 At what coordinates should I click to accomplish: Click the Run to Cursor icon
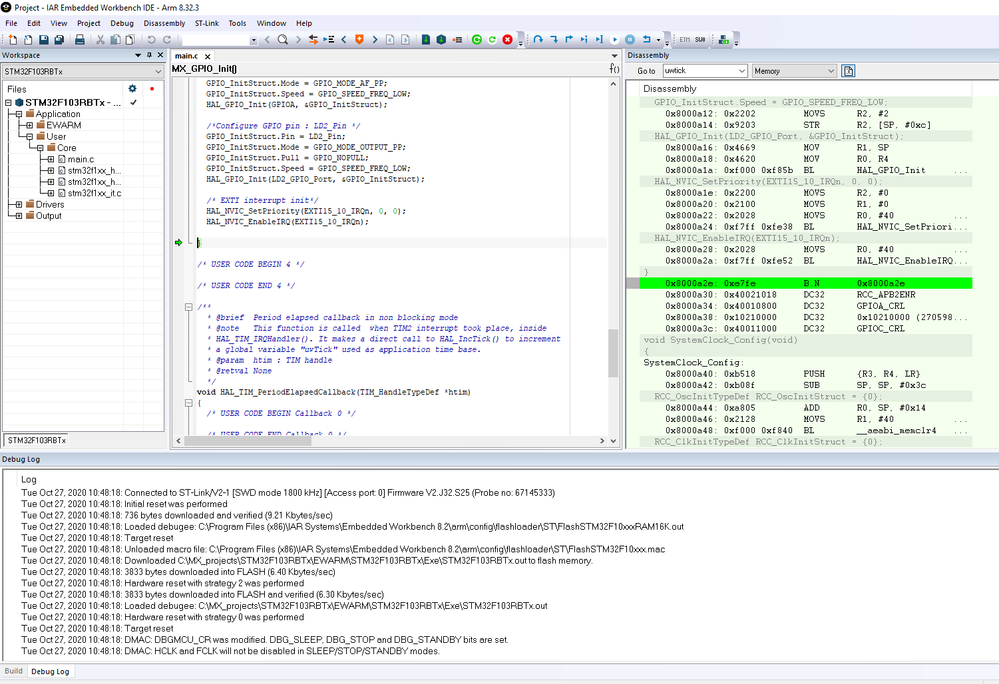(599, 39)
